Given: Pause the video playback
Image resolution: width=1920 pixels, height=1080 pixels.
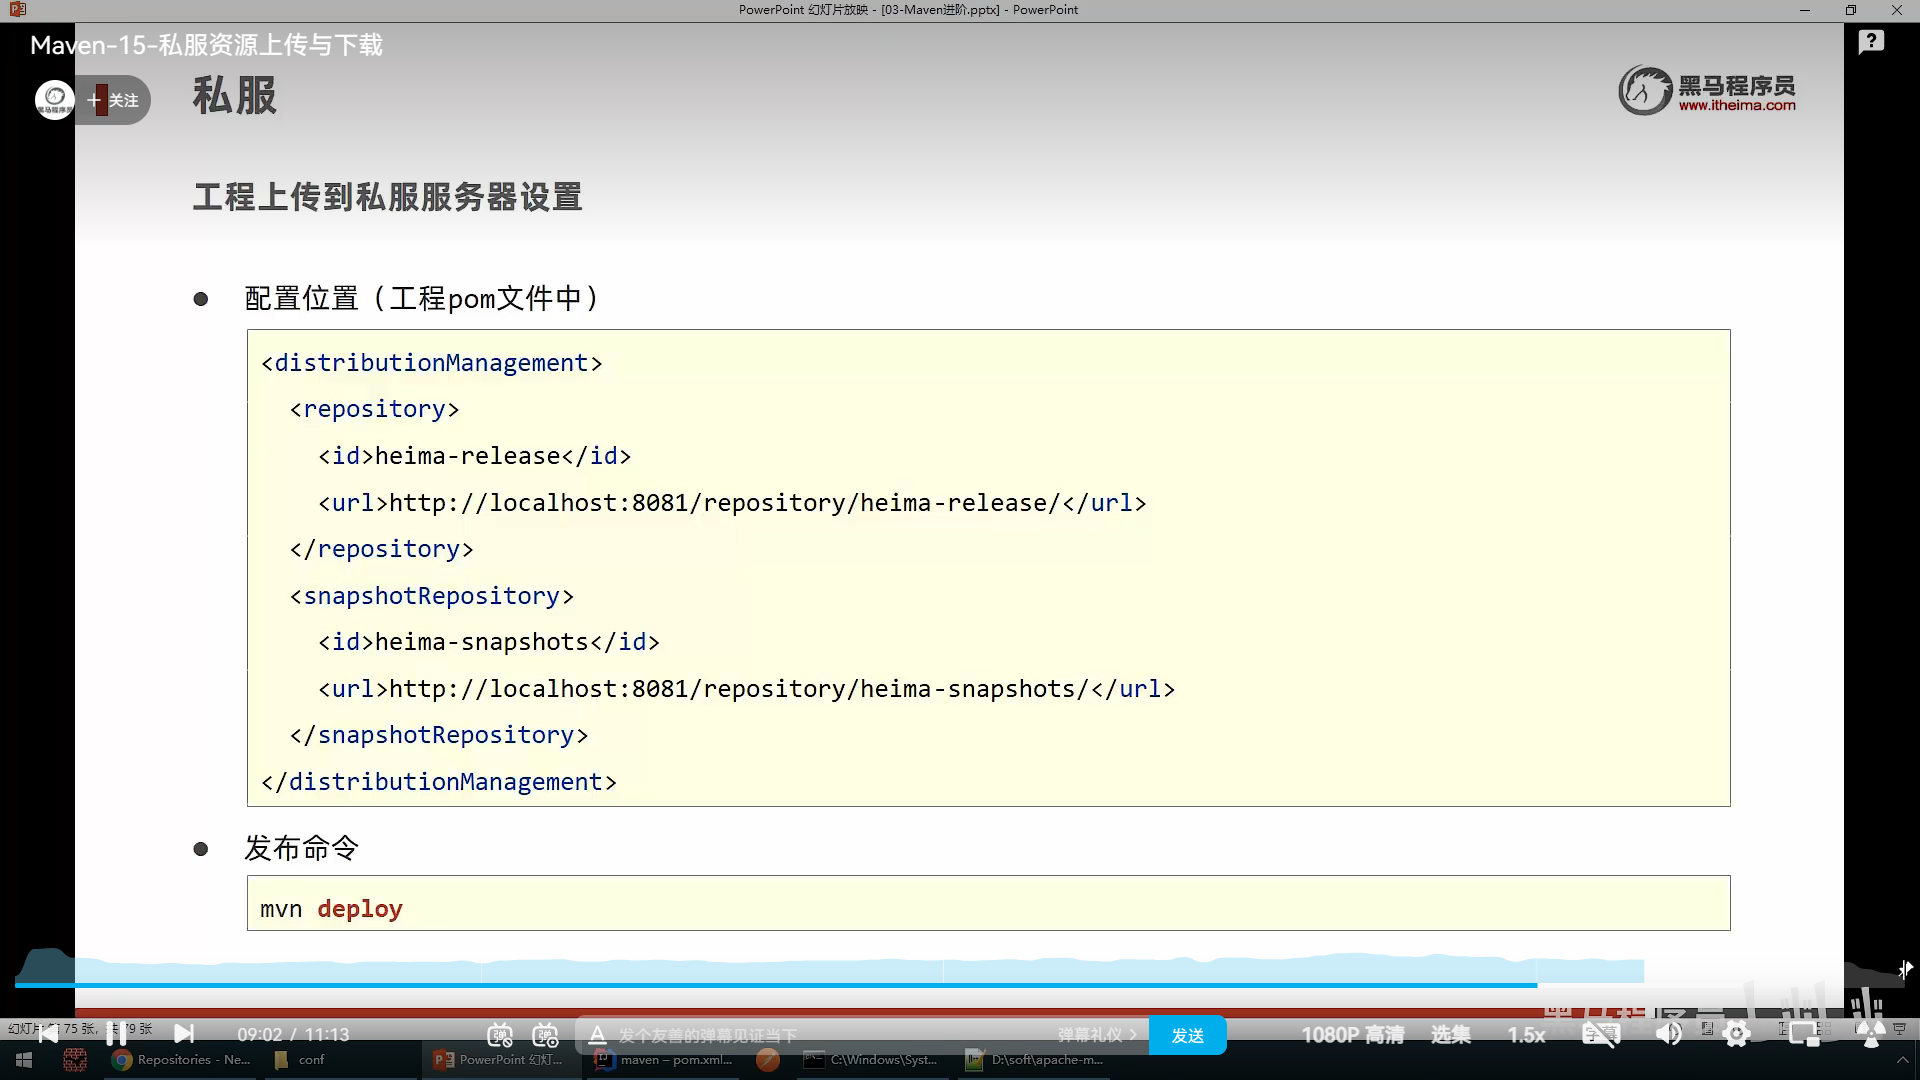Looking at the screenshot, I should click(x=116, y=1033).
